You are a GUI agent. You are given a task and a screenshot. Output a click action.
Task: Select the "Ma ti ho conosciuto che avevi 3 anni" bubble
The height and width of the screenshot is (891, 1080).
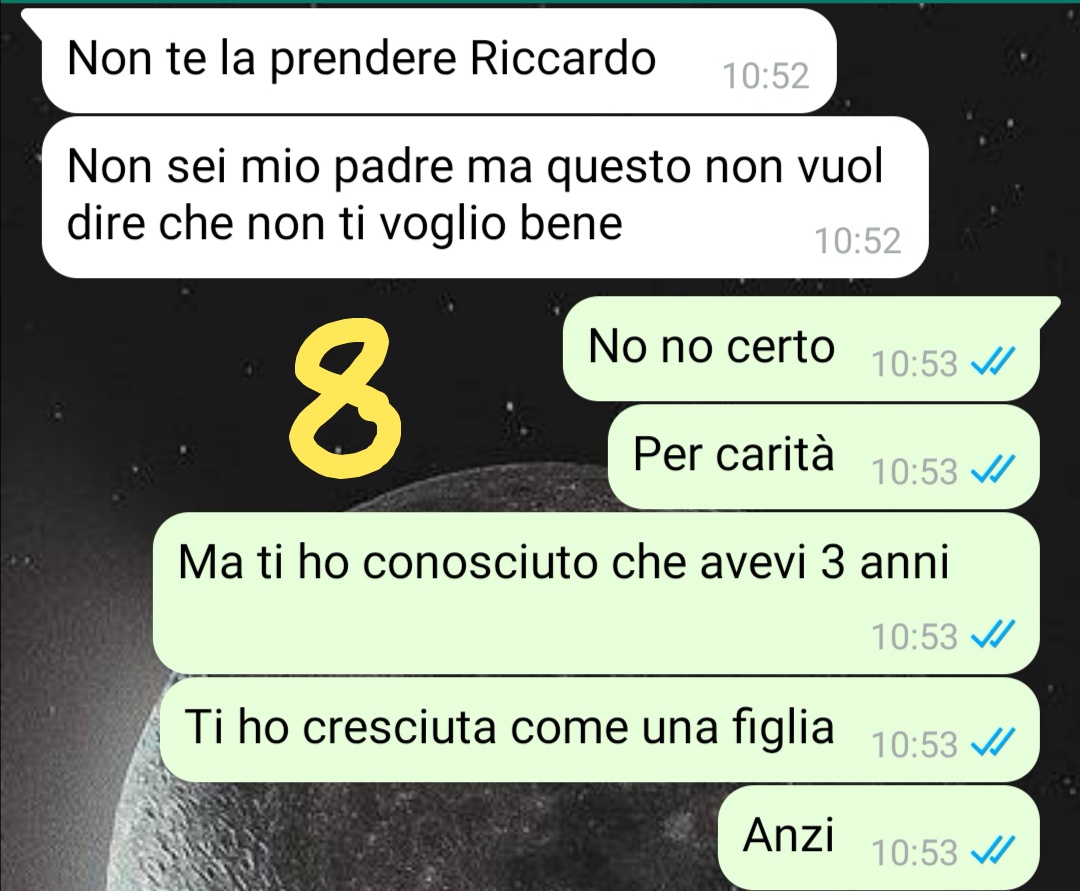[x=596, y=593]
